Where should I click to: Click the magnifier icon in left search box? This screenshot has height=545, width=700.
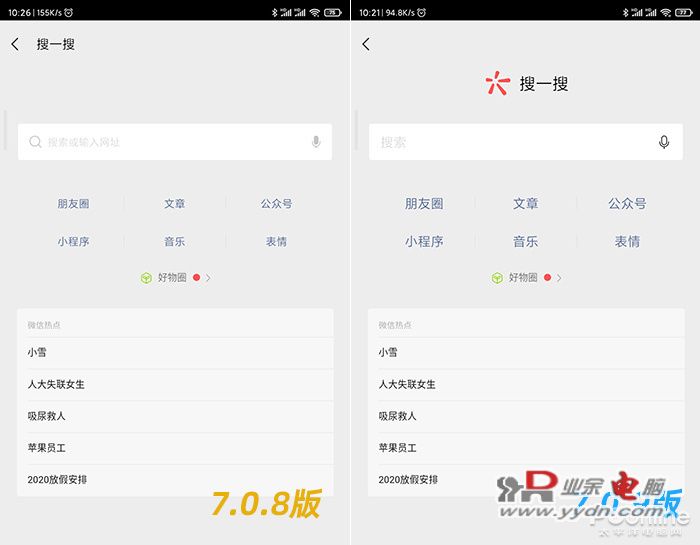click(x=35, y=142)
